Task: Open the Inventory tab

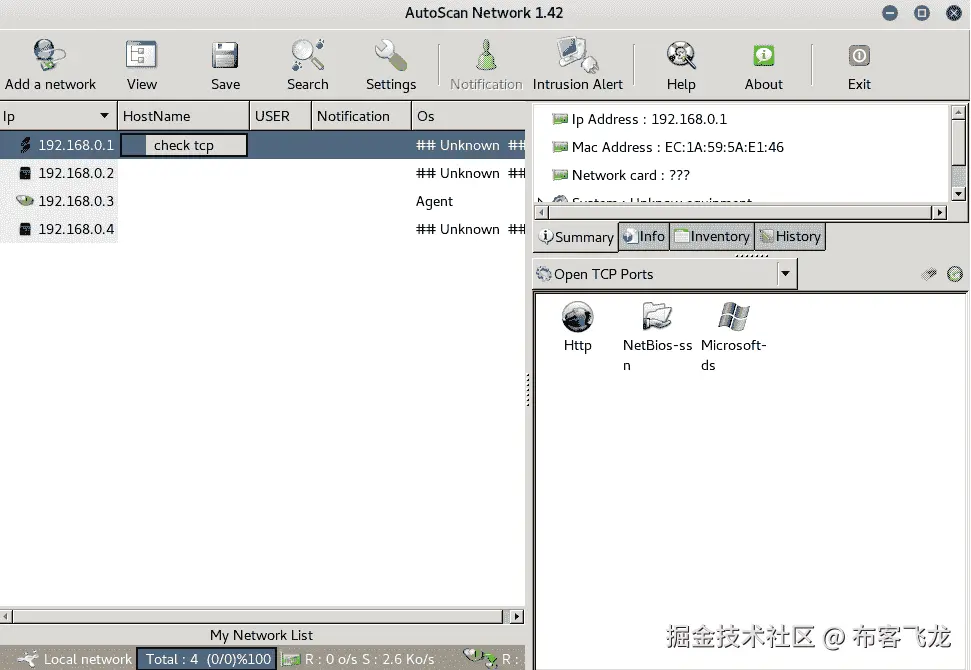Action: [x=712, y=237]
